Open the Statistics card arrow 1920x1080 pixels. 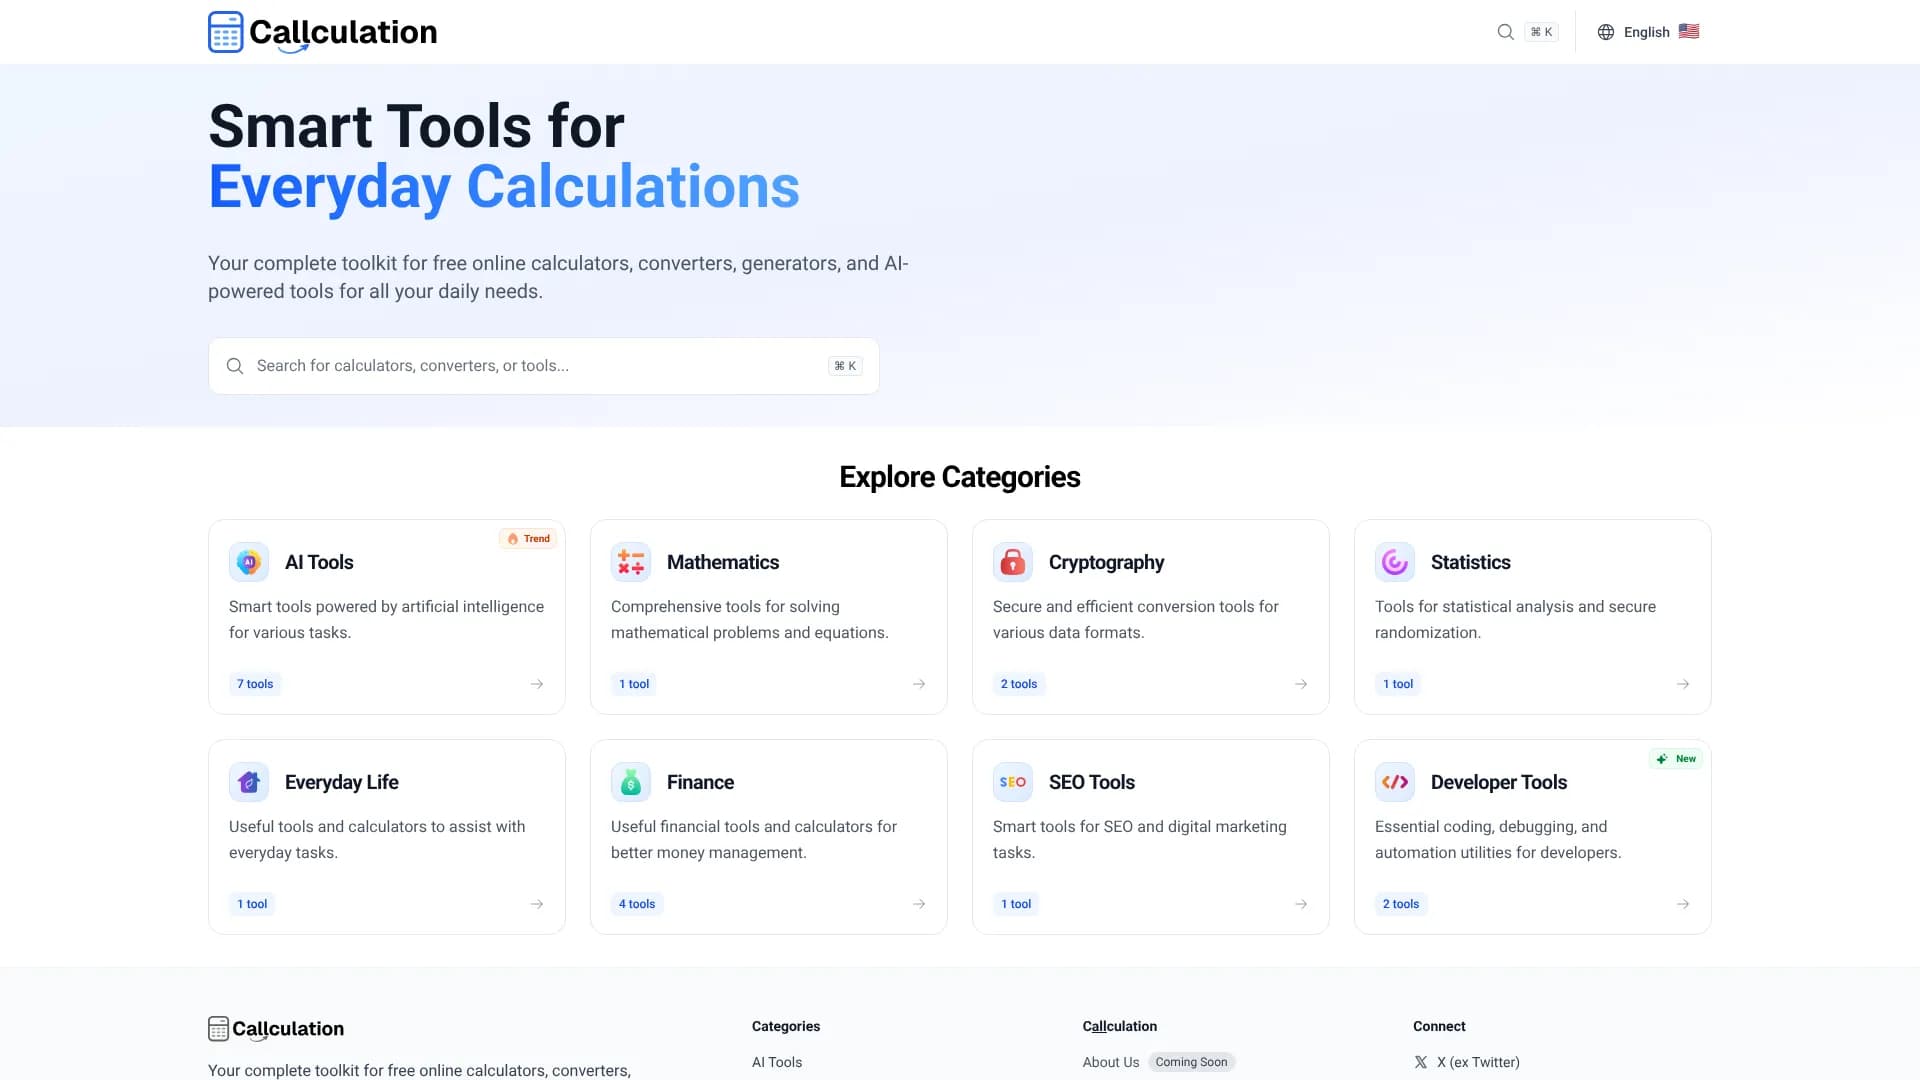1683,684
